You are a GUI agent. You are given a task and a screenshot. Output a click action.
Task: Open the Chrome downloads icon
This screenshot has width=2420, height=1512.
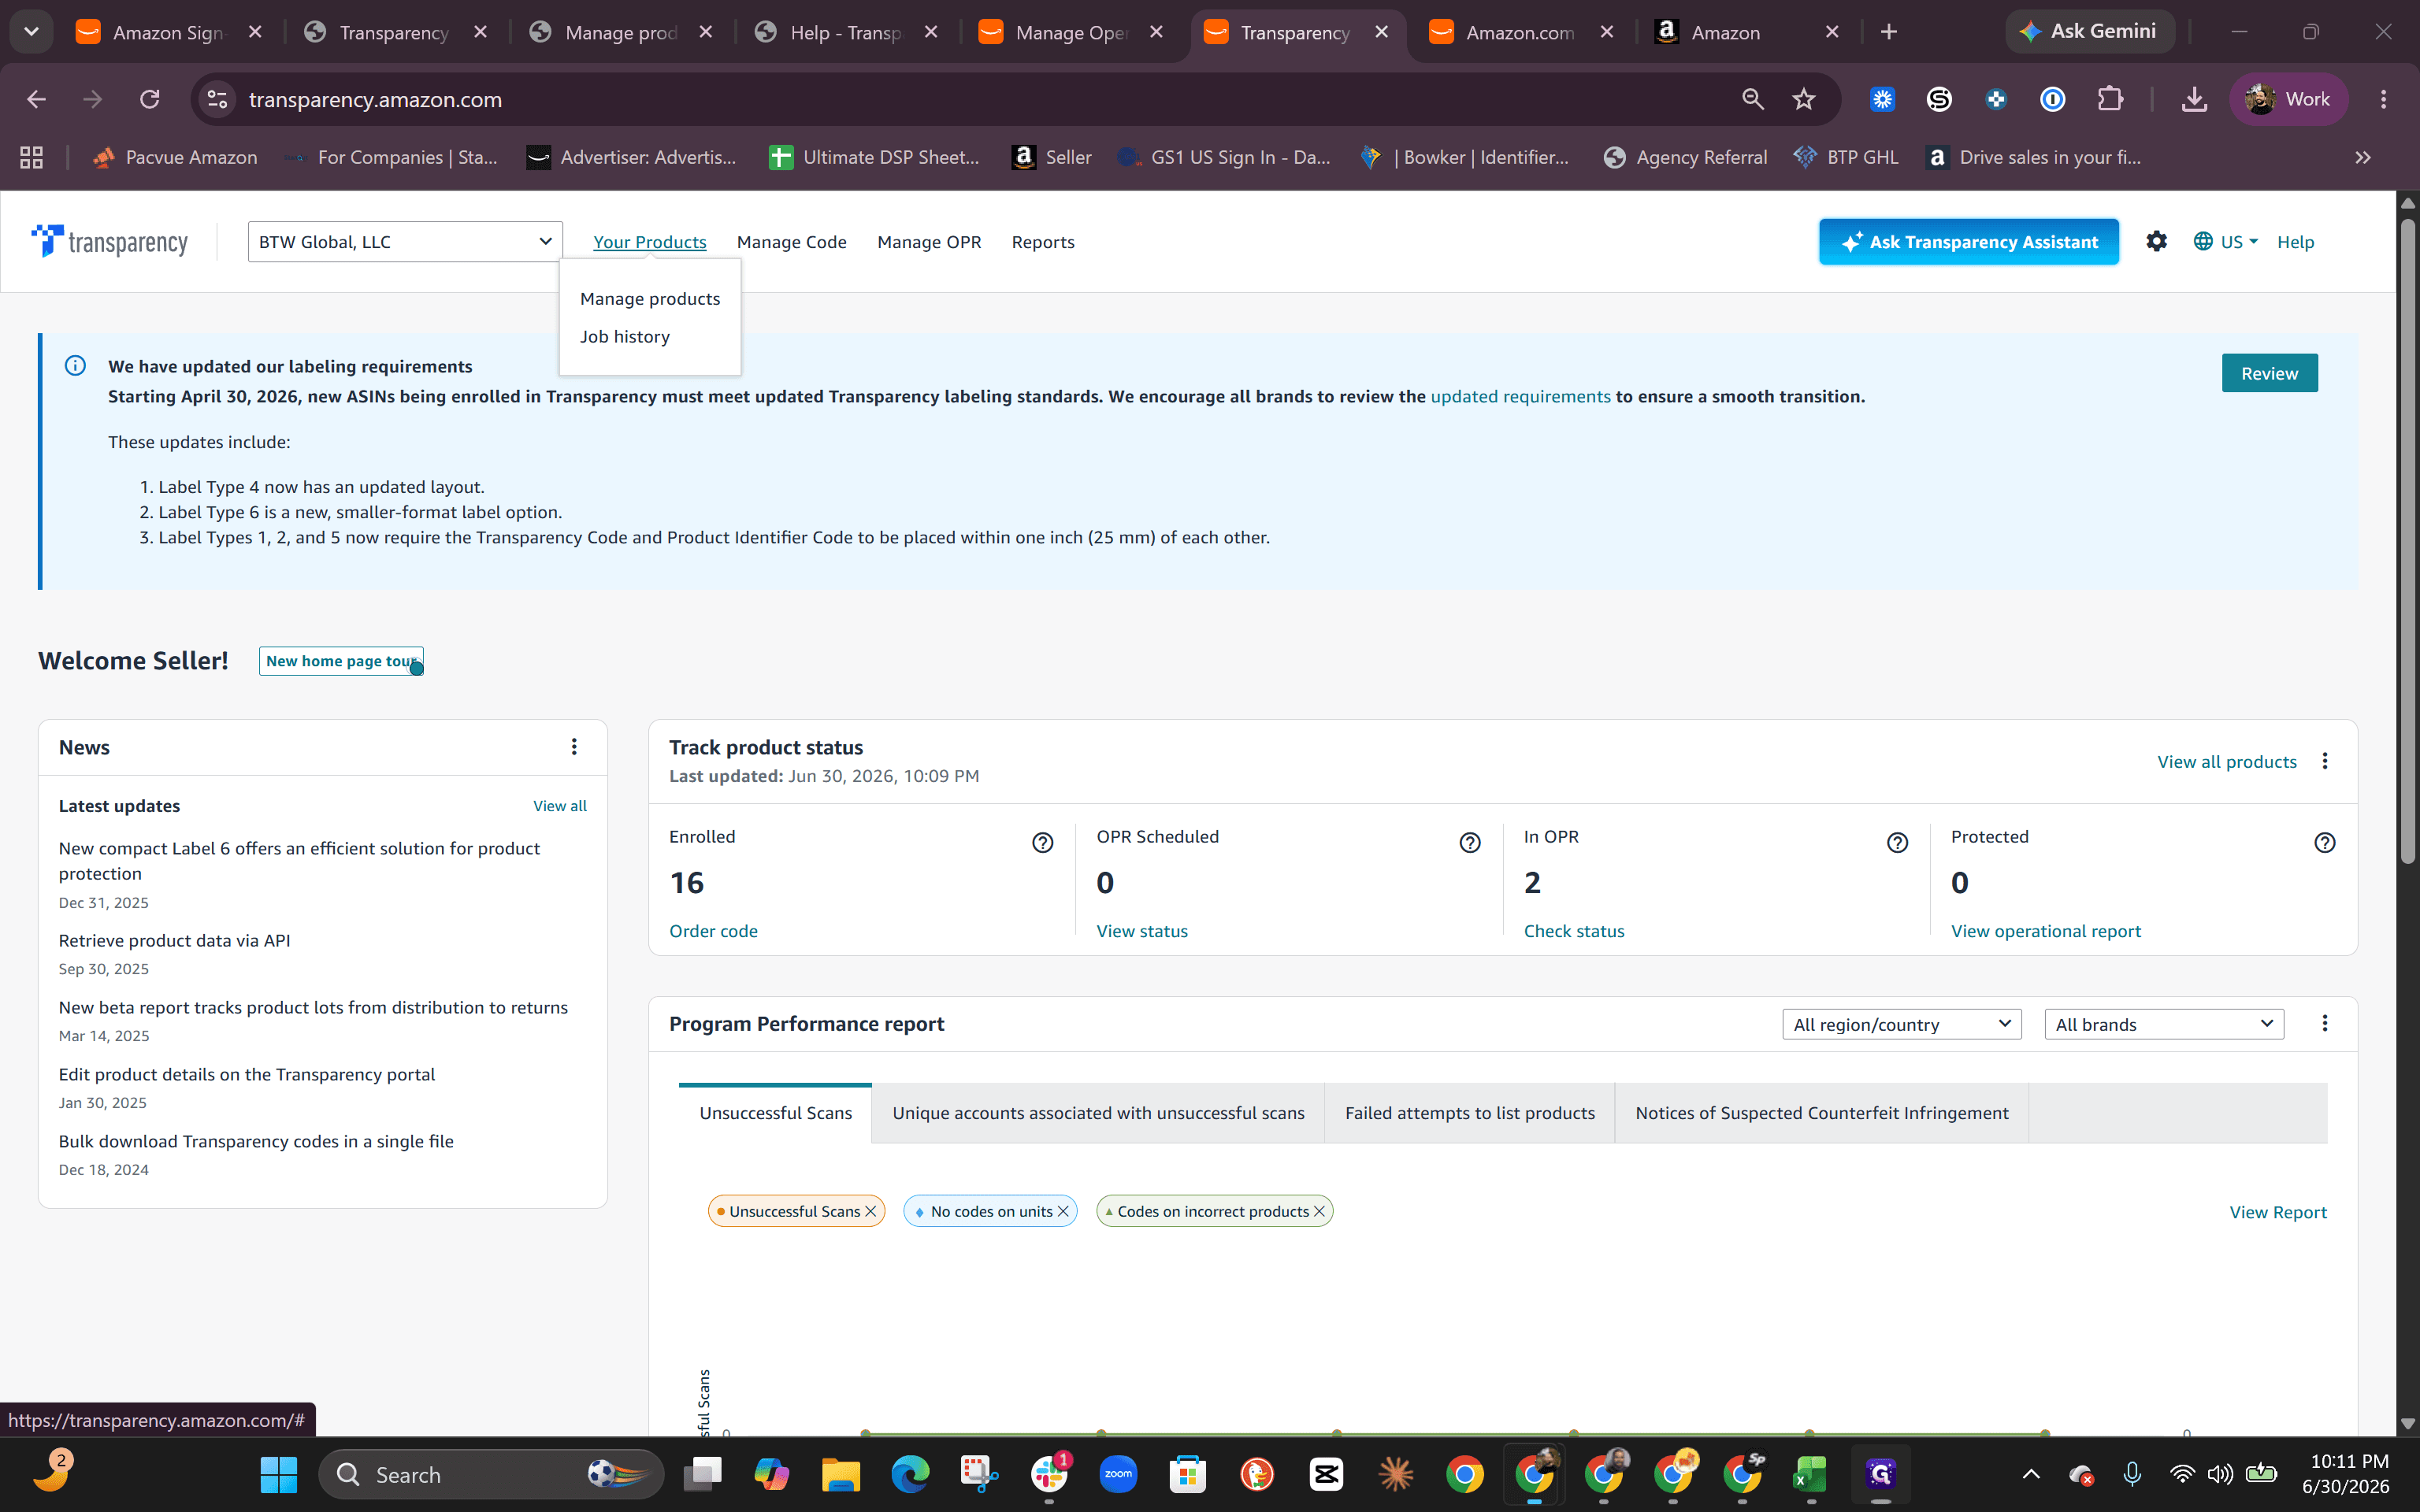pos(2194,99)
